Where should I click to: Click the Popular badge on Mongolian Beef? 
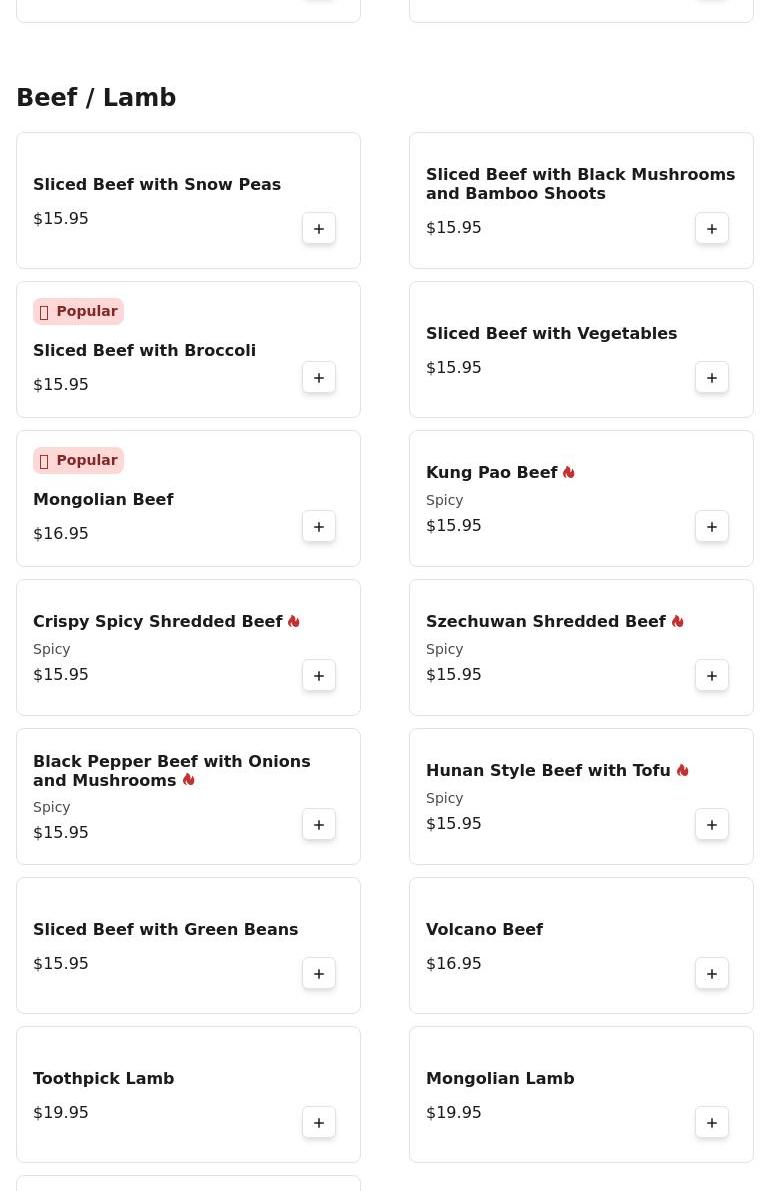pyautogui.click(x=78, y=460)
